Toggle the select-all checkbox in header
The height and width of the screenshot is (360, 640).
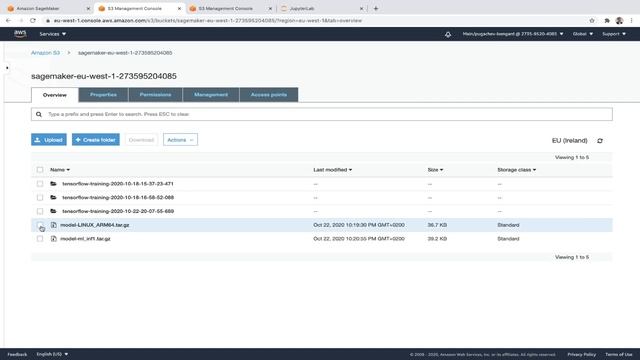40,170
